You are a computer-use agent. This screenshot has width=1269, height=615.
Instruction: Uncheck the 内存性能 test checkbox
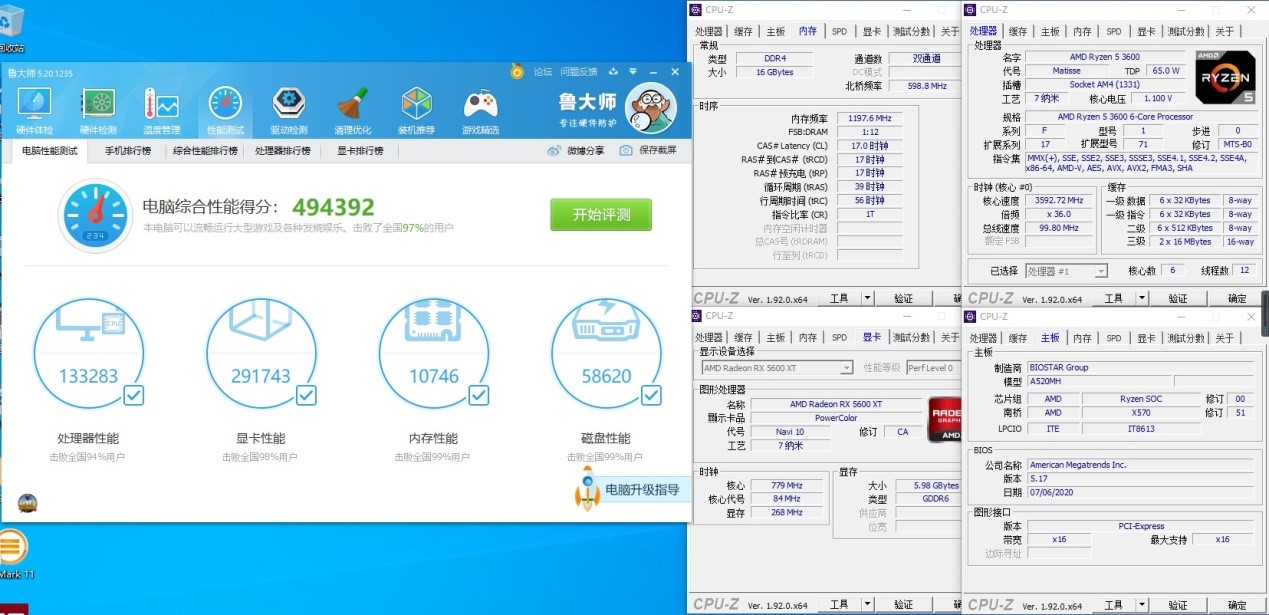[x=478, y=395]
